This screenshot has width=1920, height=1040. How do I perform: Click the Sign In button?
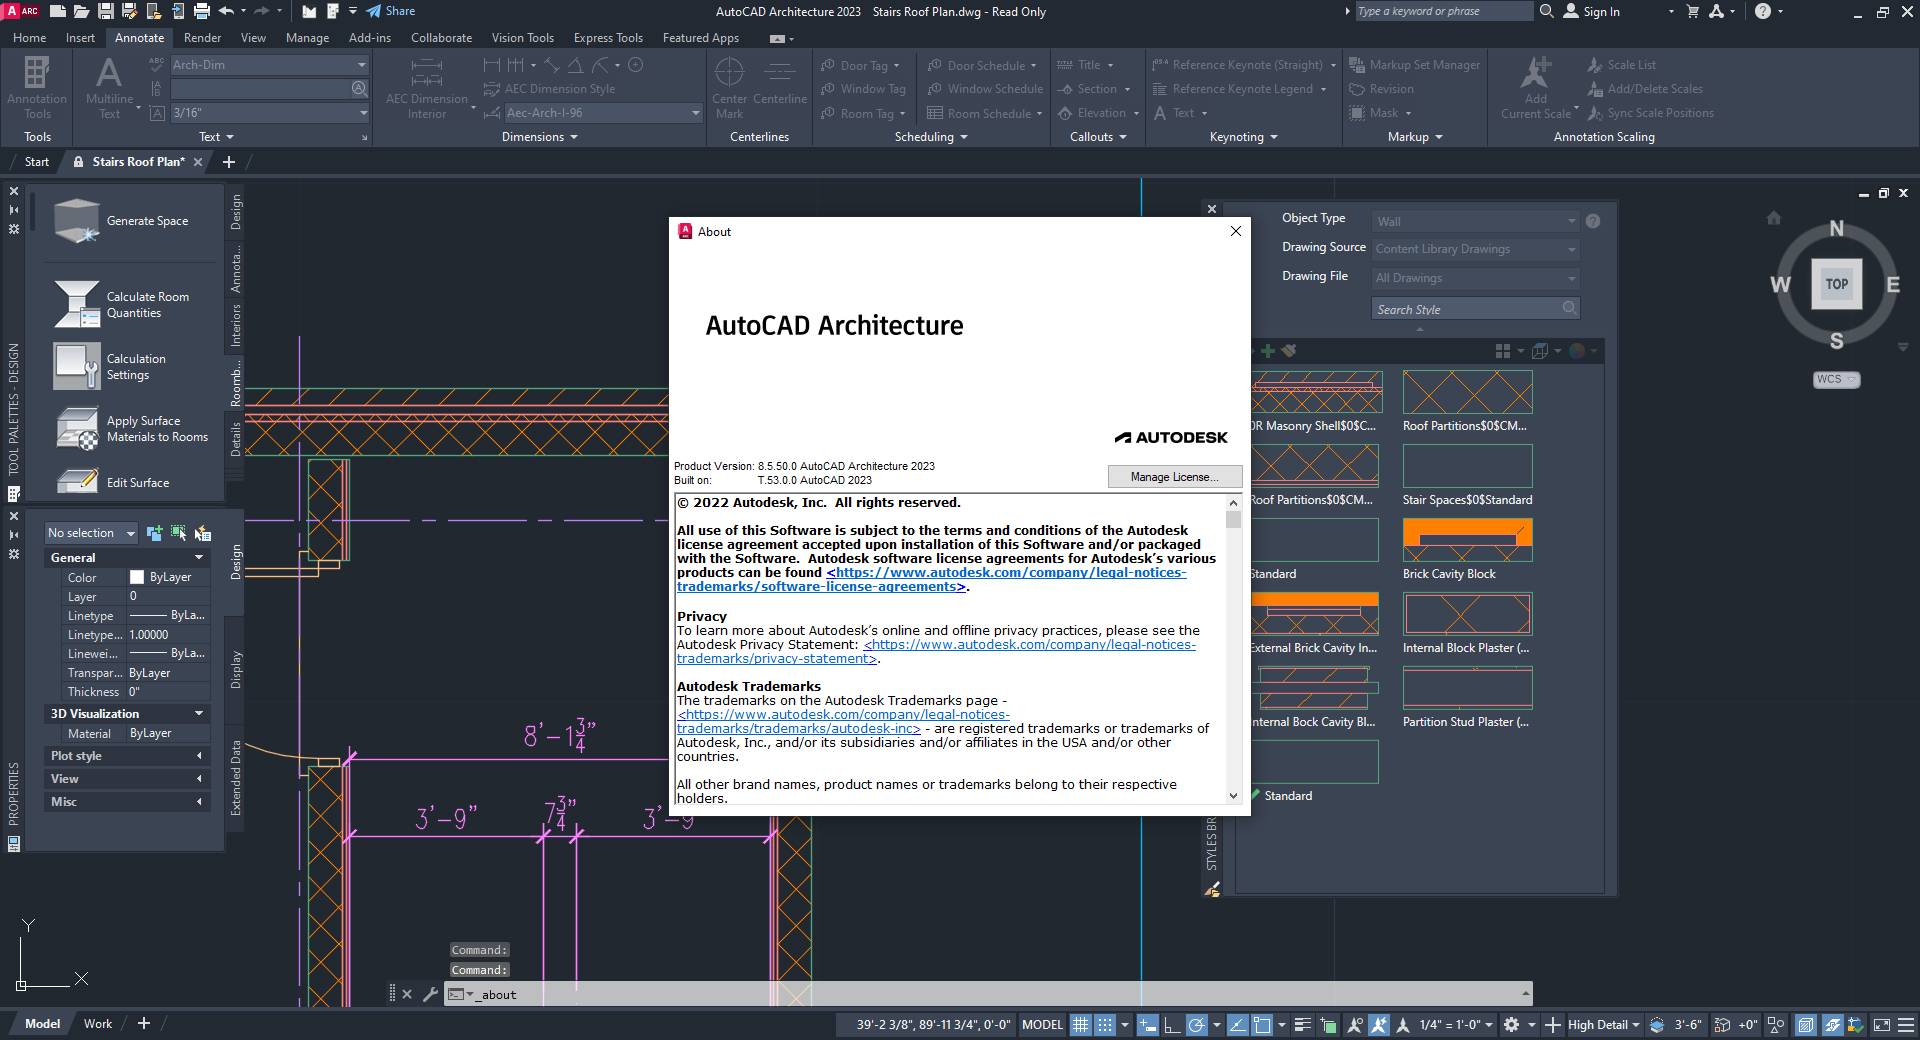pyautogui.click(x=1591, y=11)
